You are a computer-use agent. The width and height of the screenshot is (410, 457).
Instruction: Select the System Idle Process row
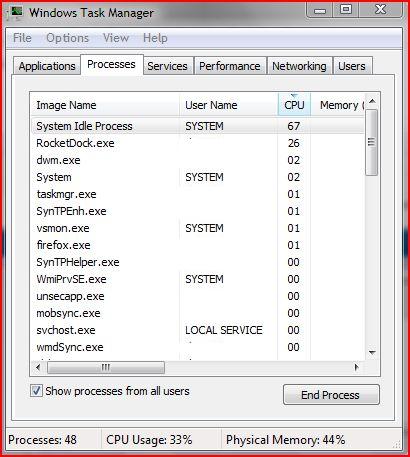click(x=198, y=126)
